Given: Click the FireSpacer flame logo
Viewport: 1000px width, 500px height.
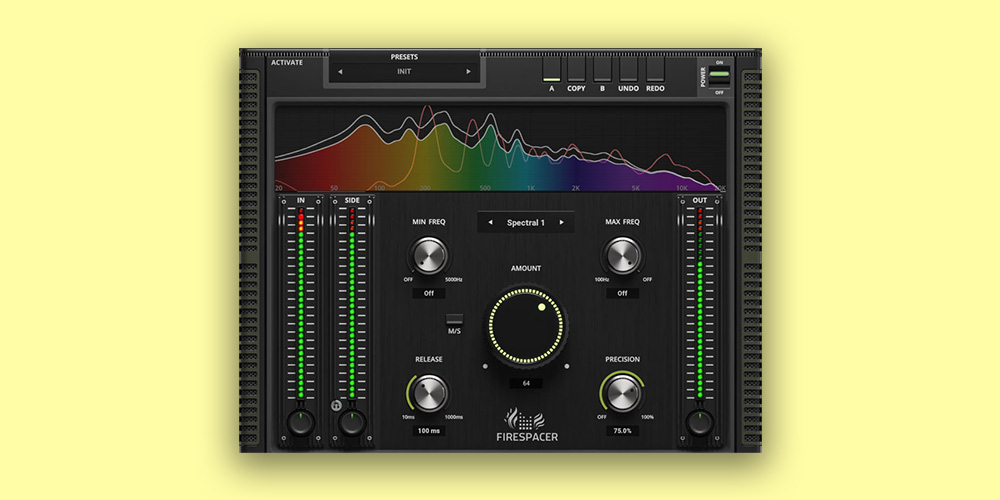Looking at the screenshot, I should 525,416.
